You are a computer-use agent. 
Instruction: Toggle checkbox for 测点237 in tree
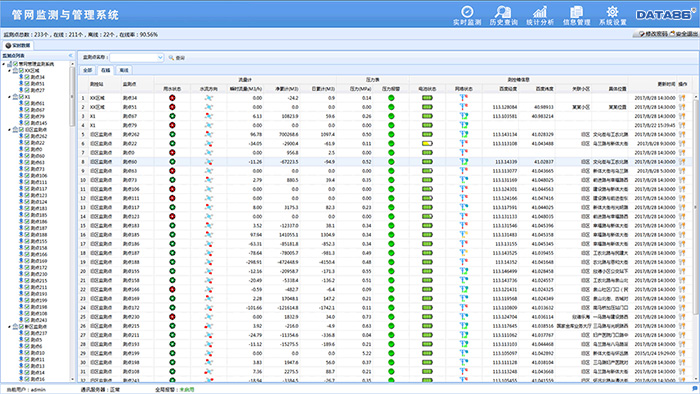(27, 333)
